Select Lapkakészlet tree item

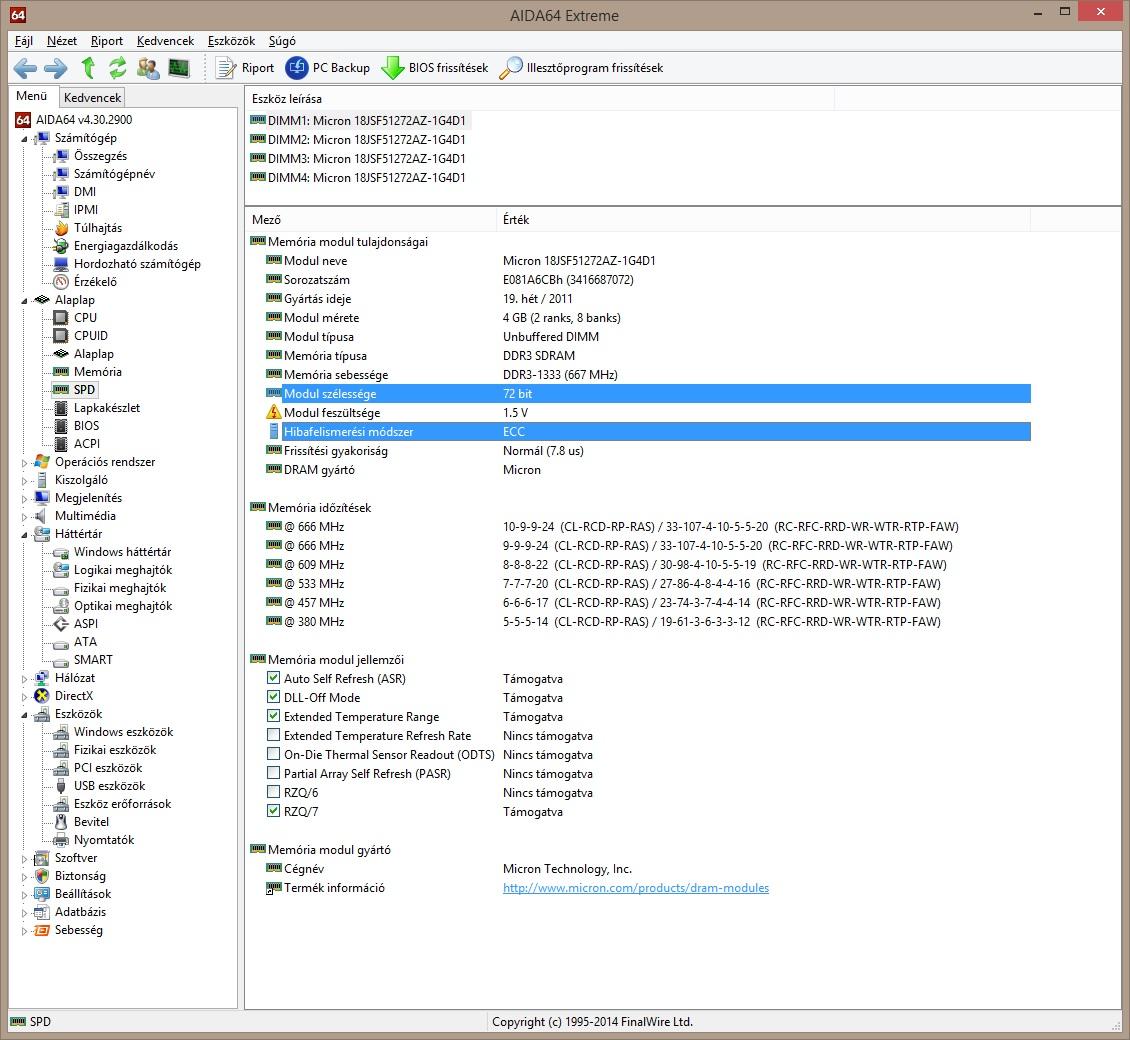click(107, 407)
